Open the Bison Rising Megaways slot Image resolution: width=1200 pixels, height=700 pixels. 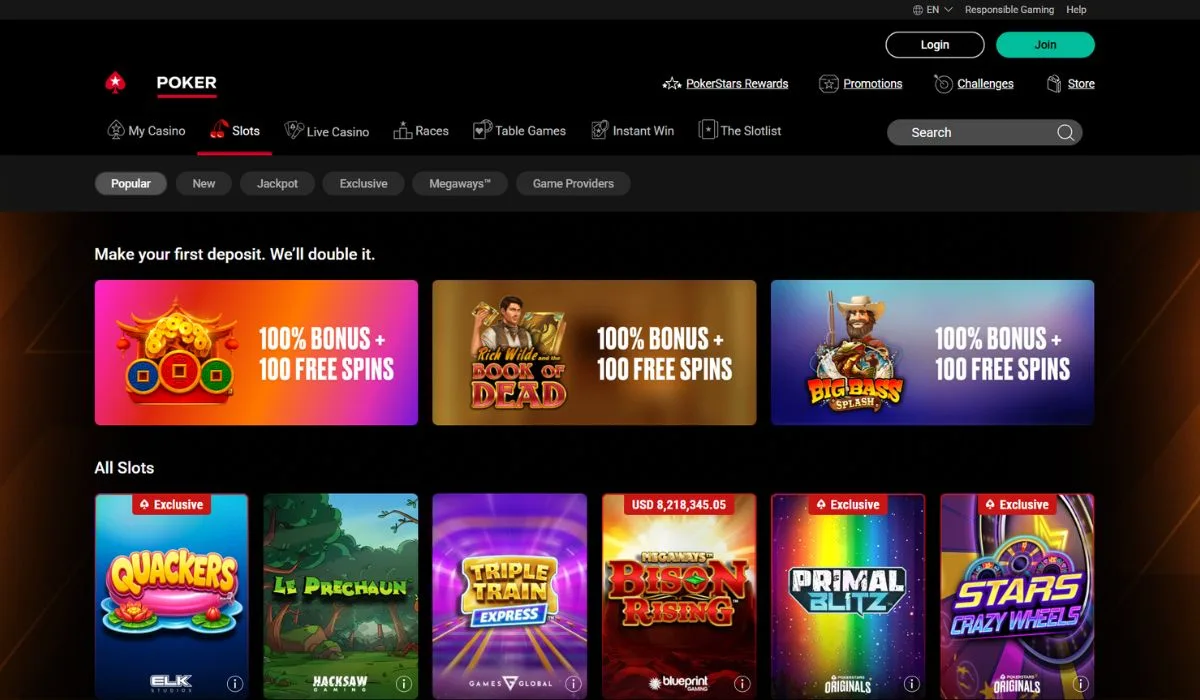tap(678, 596)
